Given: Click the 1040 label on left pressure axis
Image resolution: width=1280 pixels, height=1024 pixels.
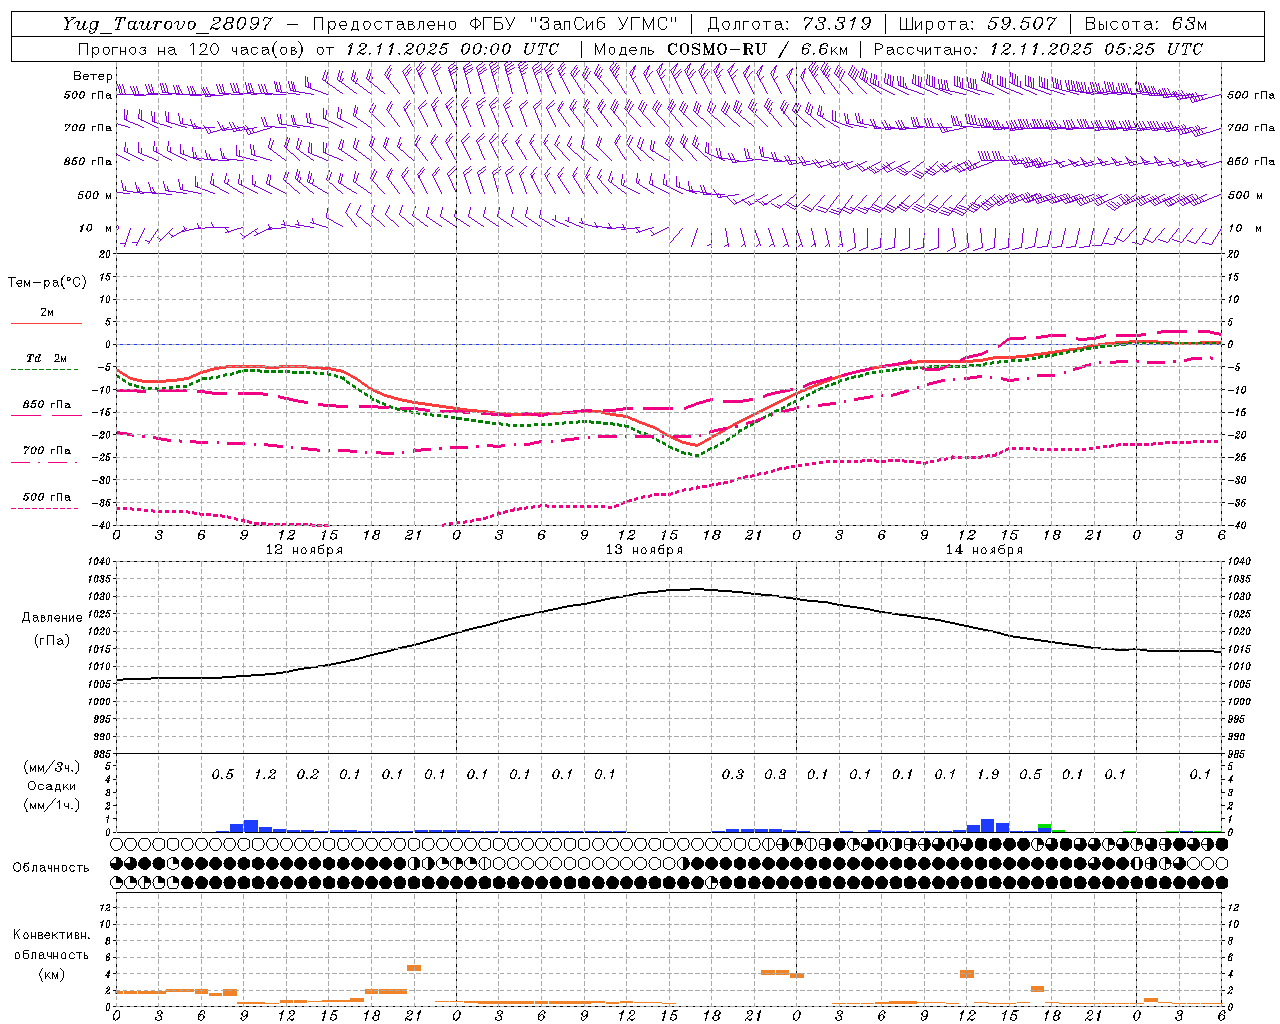Looking at the screenshot, I should (100, 562).
